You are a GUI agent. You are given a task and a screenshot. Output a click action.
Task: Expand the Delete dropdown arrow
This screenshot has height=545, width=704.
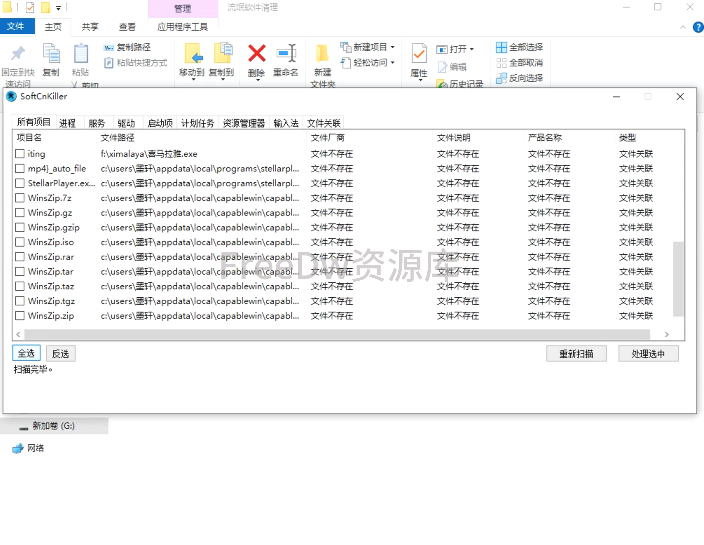click(257, 79)
